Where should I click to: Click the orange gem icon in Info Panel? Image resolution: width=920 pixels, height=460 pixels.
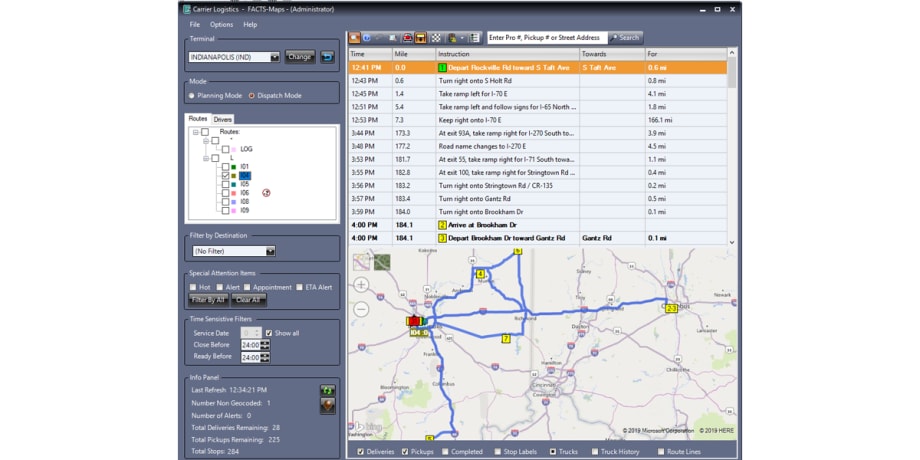(327, 406)
